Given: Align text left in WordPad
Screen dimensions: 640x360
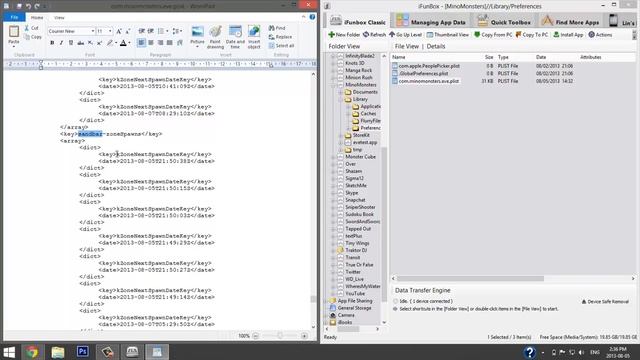Looking at the screenshot, I should click(x=141, y=43).
